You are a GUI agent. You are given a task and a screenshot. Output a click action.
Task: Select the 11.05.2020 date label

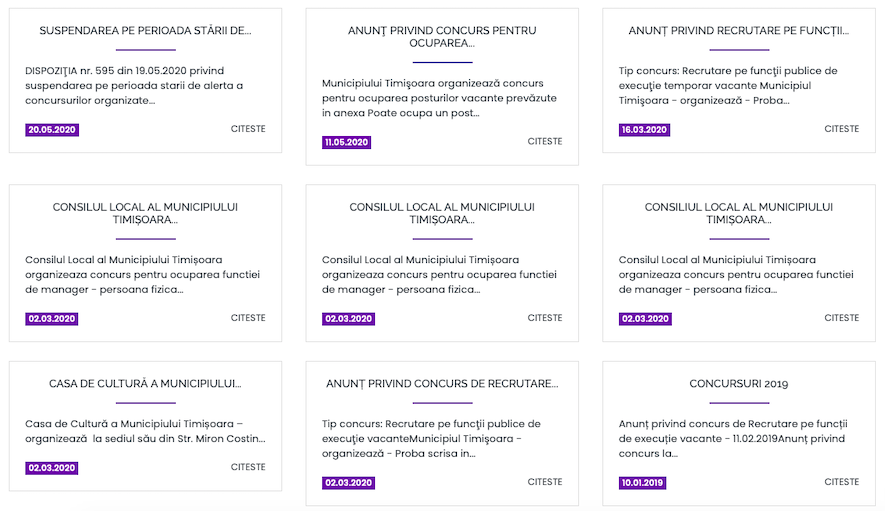[346, 142]
